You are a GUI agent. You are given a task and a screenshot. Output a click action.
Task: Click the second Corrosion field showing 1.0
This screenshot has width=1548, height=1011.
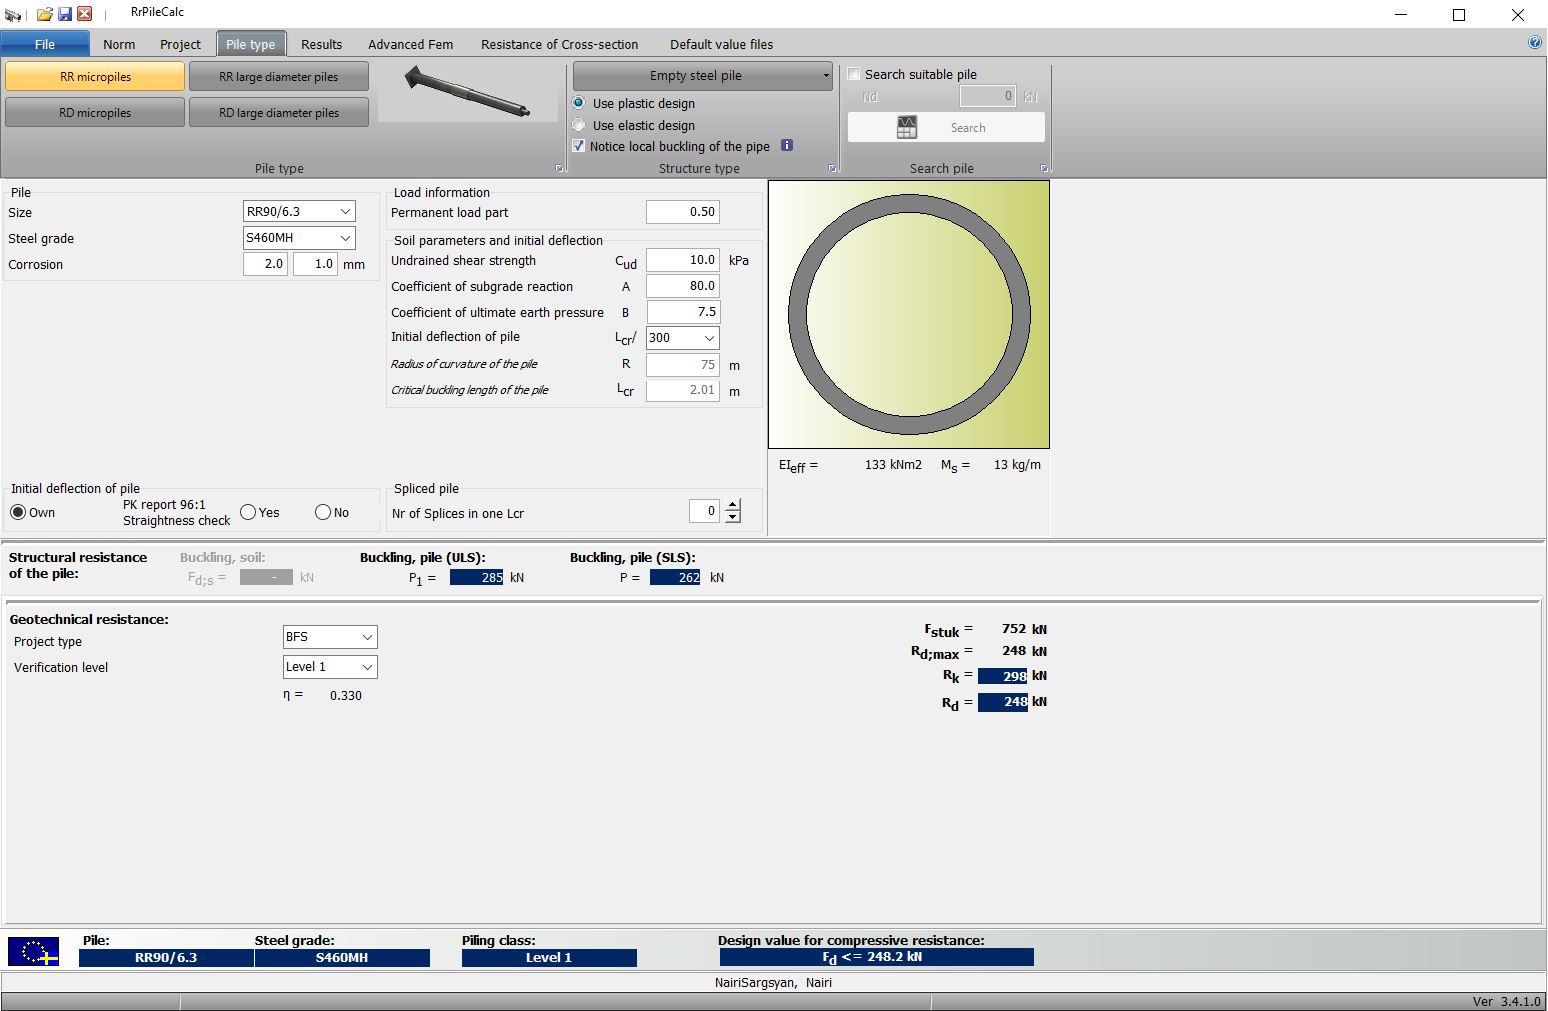(315, 264)
